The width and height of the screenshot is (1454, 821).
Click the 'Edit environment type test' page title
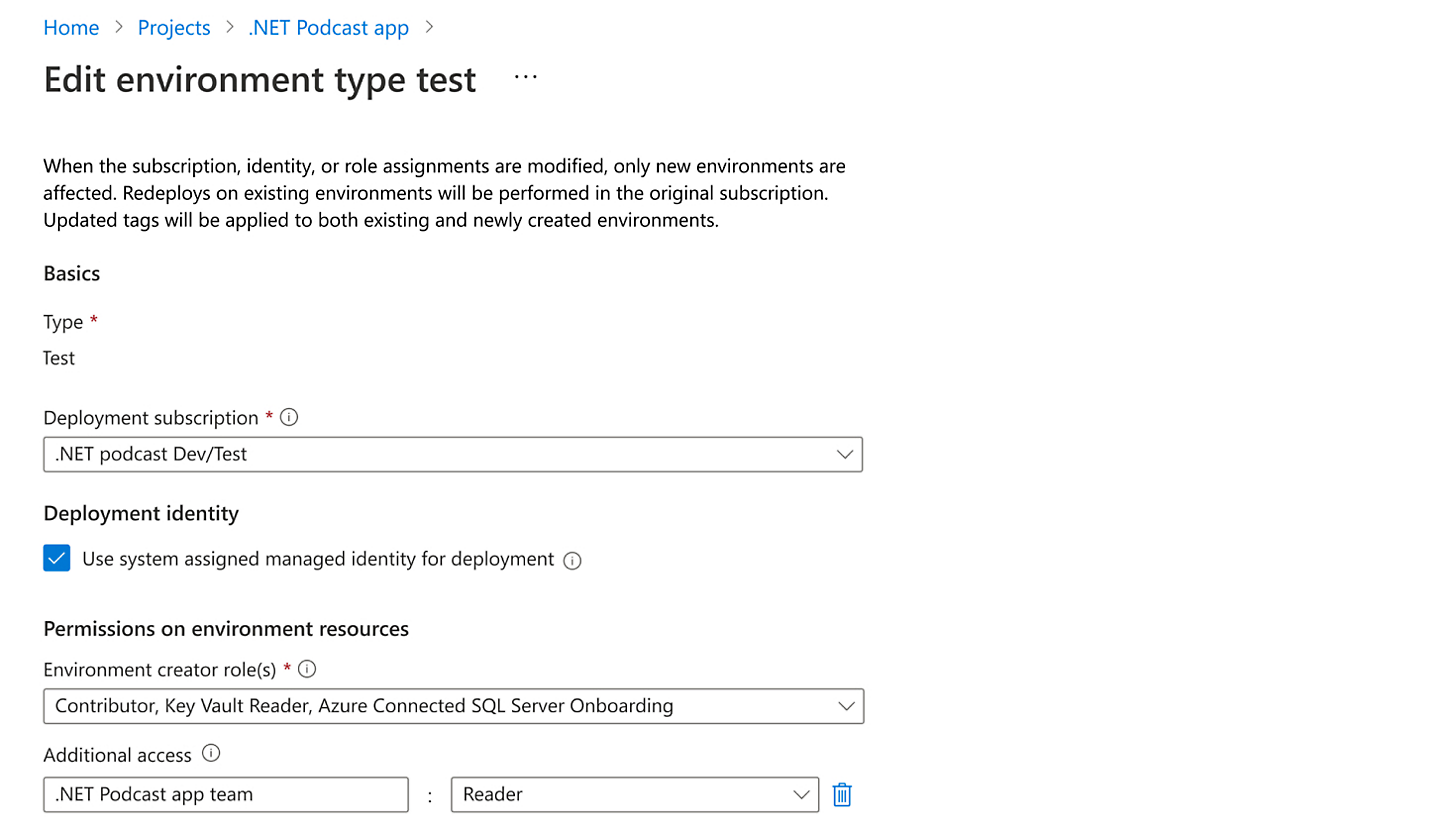[x=260, y=80]
